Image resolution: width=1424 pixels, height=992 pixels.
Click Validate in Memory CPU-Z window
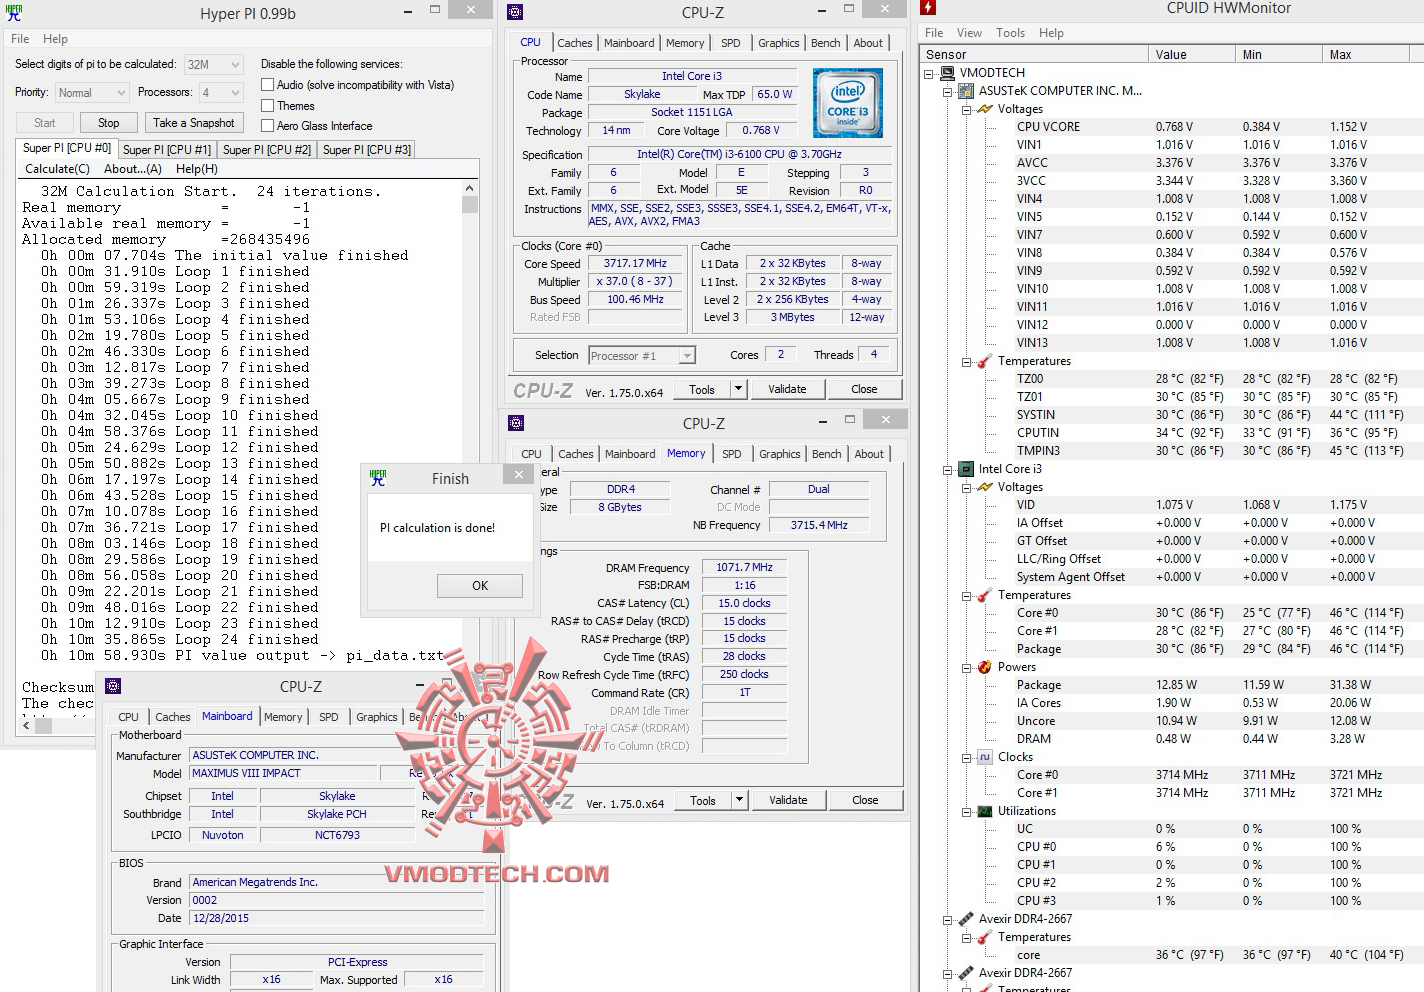788,800
